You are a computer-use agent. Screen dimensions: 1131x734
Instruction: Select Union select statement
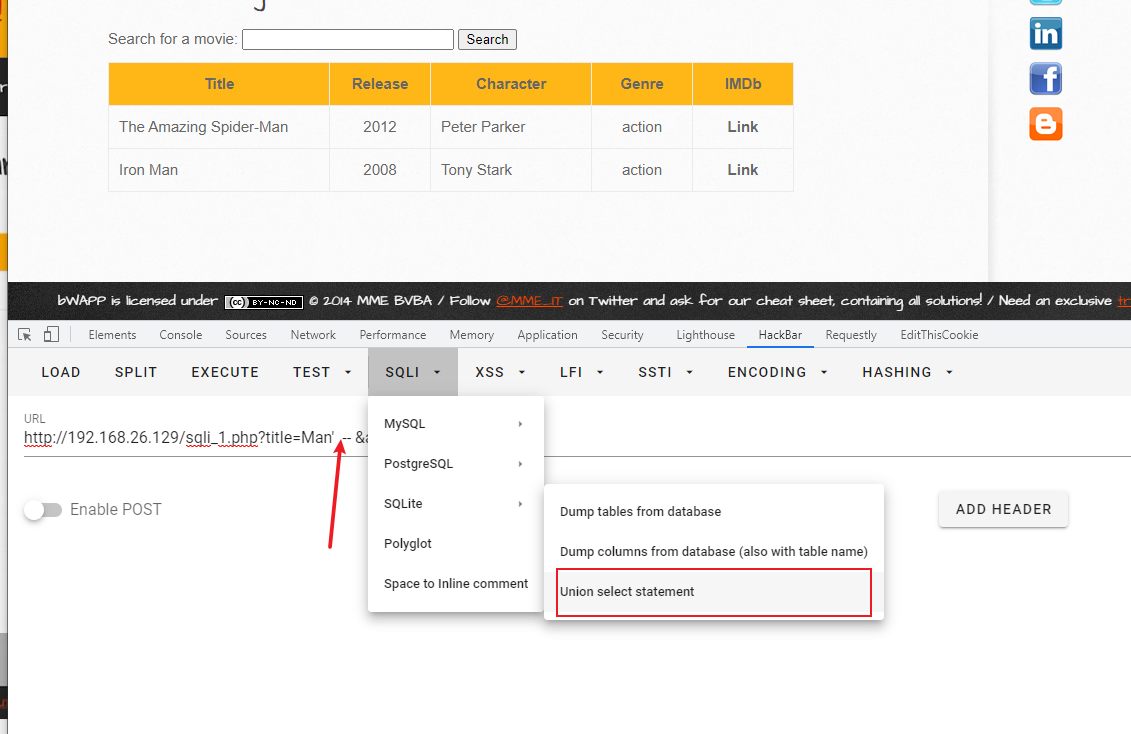tap(713, 592)
